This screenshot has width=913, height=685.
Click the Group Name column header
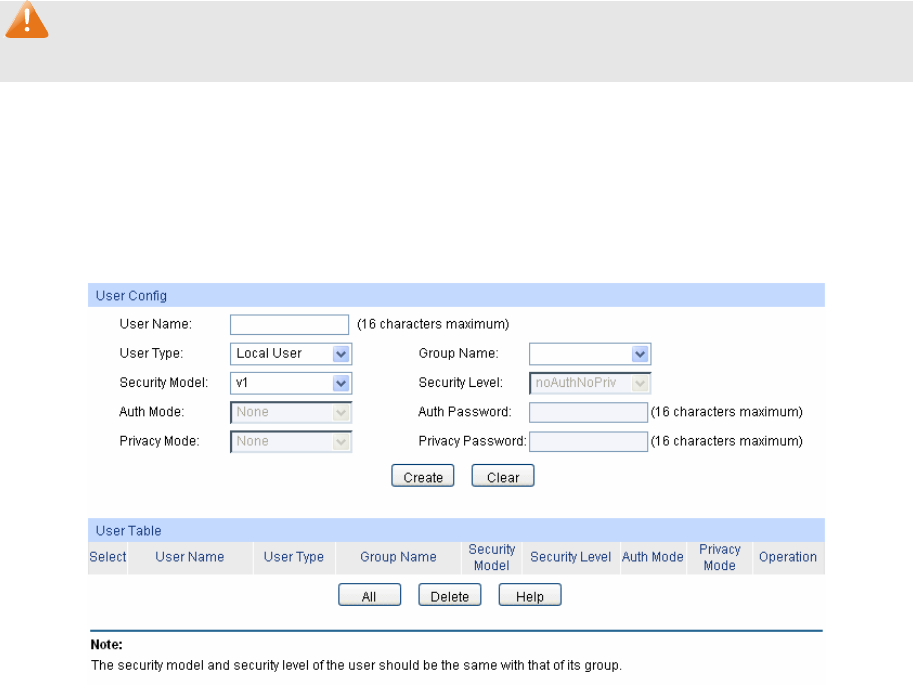click(398, 557)
